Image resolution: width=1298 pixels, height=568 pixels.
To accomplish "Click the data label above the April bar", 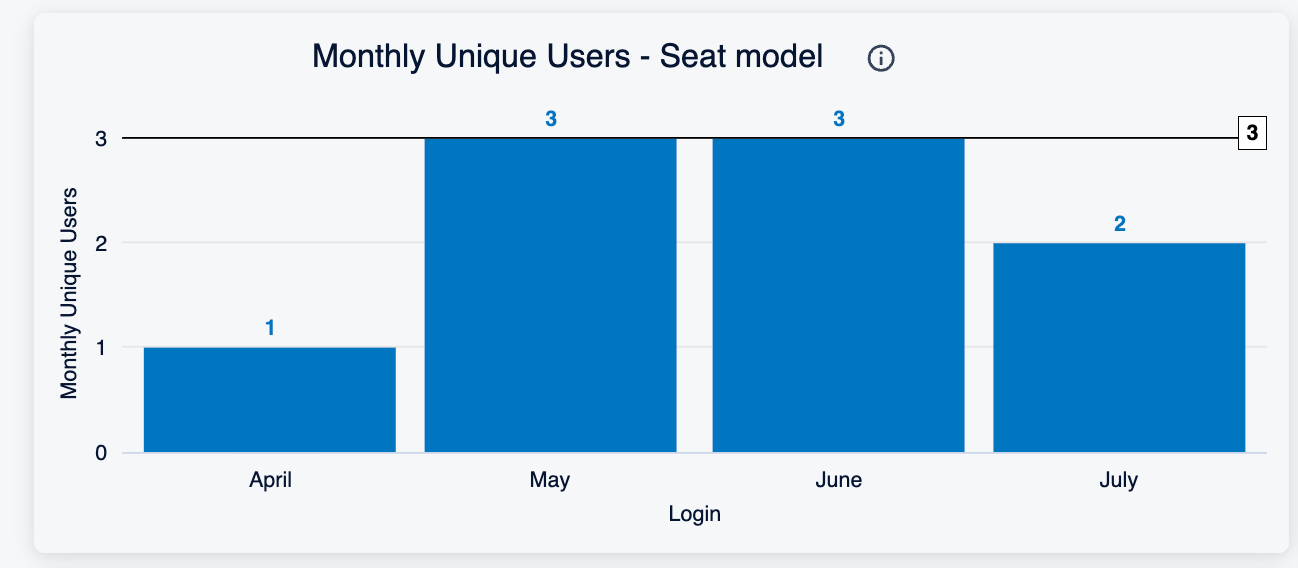I will pos(270,327).
